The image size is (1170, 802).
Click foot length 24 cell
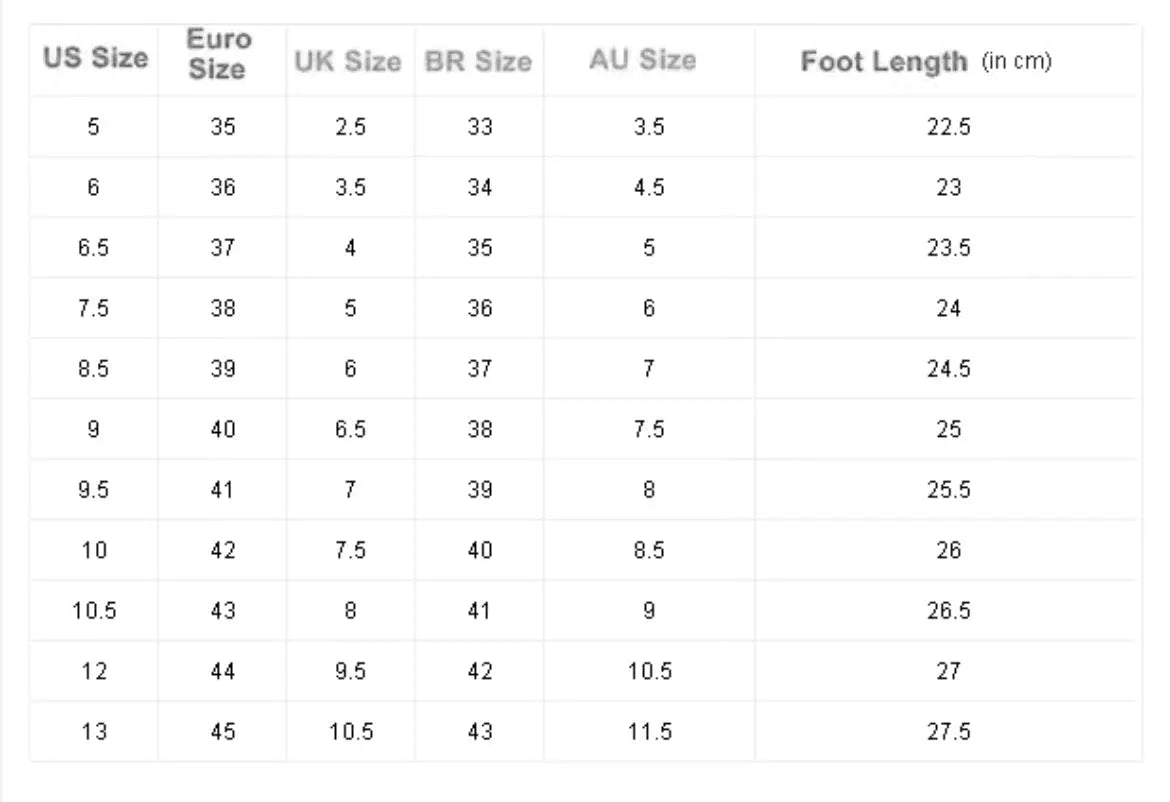[948, 308]
